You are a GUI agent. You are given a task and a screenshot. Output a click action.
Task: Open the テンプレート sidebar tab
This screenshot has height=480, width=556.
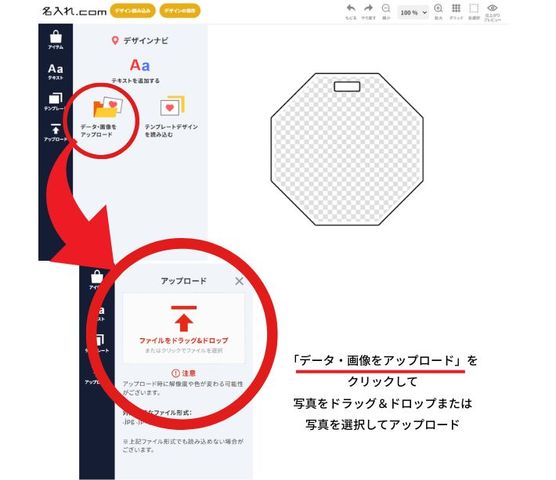tap(55, 102)
